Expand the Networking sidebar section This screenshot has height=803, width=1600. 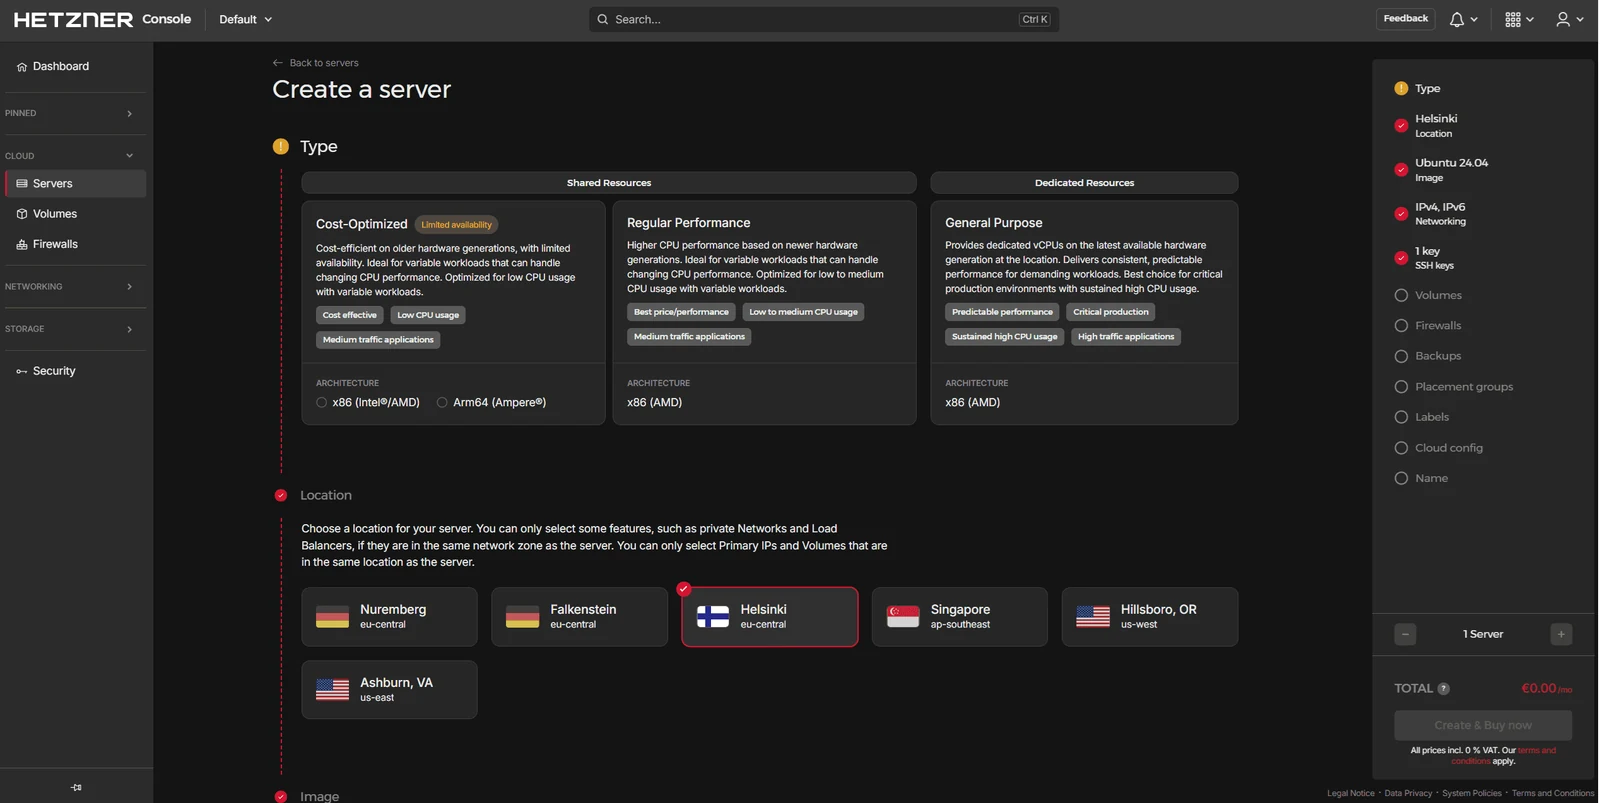(73, 287)
